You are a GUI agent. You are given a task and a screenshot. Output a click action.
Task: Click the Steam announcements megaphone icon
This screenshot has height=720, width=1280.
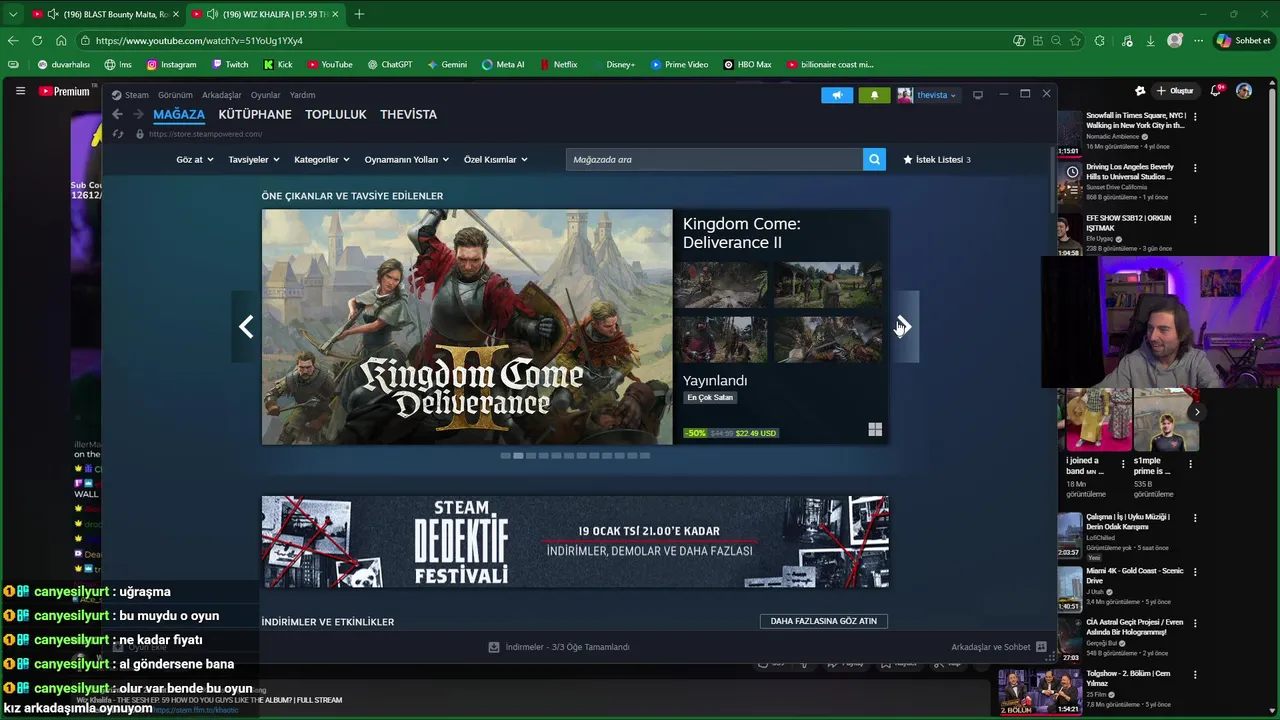837,95
